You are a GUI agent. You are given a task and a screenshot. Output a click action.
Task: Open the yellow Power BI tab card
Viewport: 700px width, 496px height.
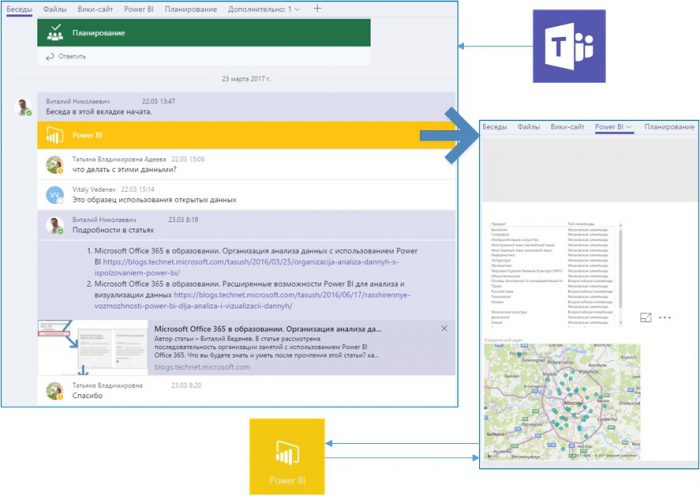coord(246,135)
